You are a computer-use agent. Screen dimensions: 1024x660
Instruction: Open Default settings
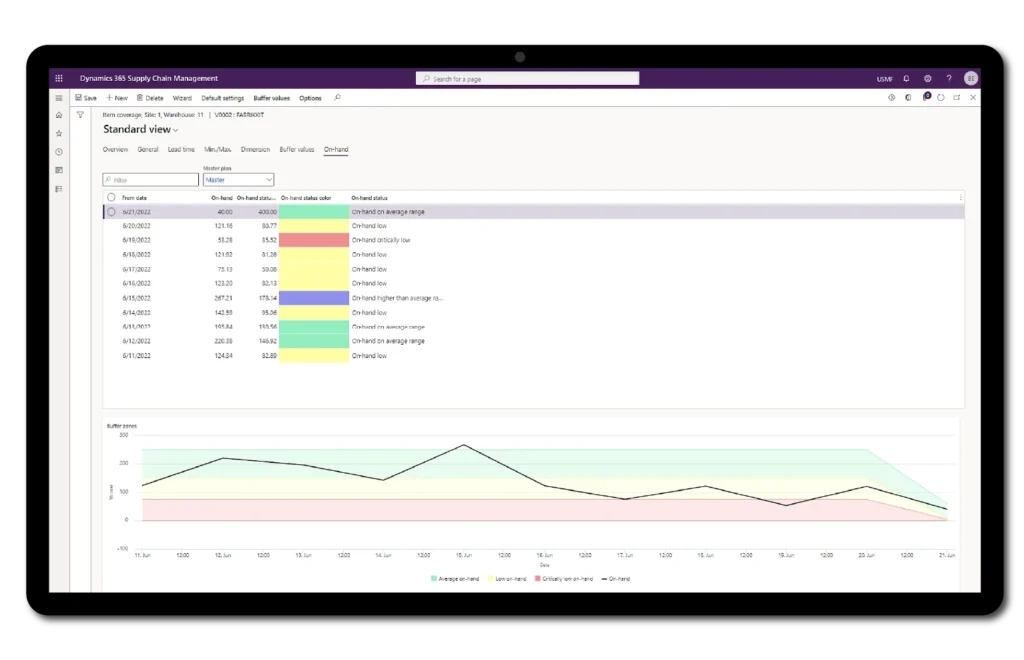pyautogui.click(x=223, y=99)
